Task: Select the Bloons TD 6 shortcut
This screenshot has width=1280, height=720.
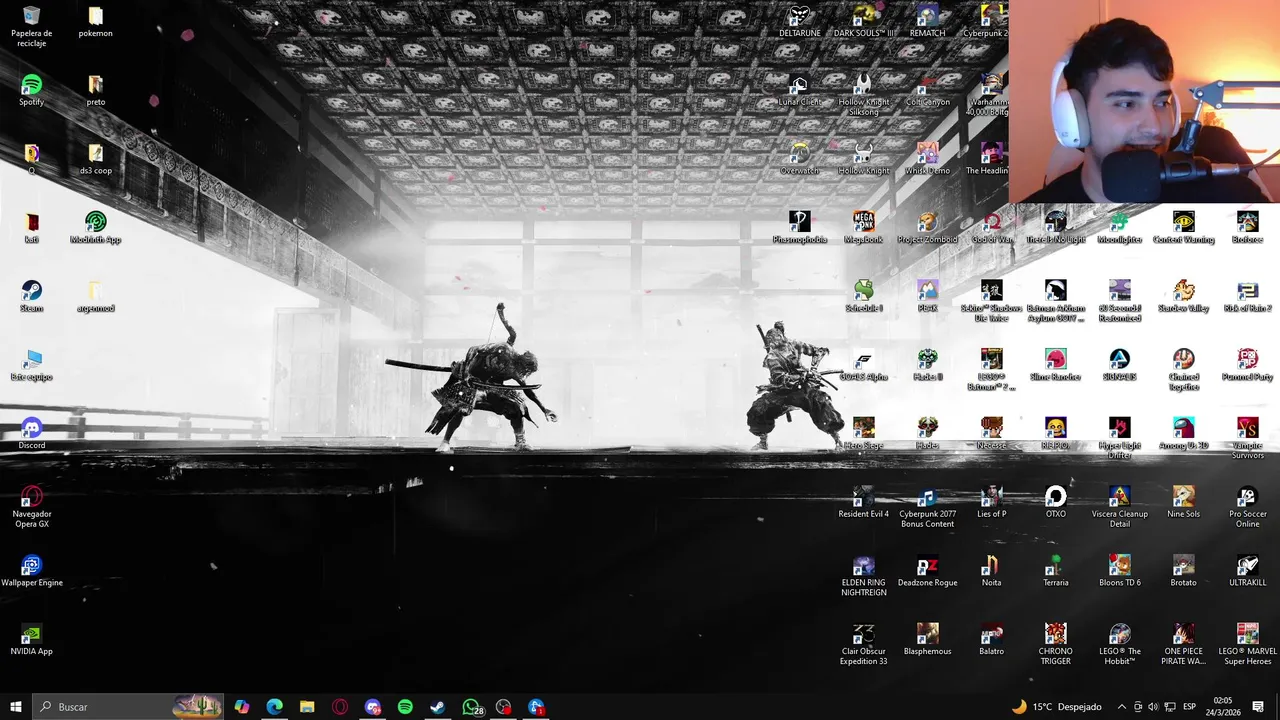Action: coord(1119,571)
